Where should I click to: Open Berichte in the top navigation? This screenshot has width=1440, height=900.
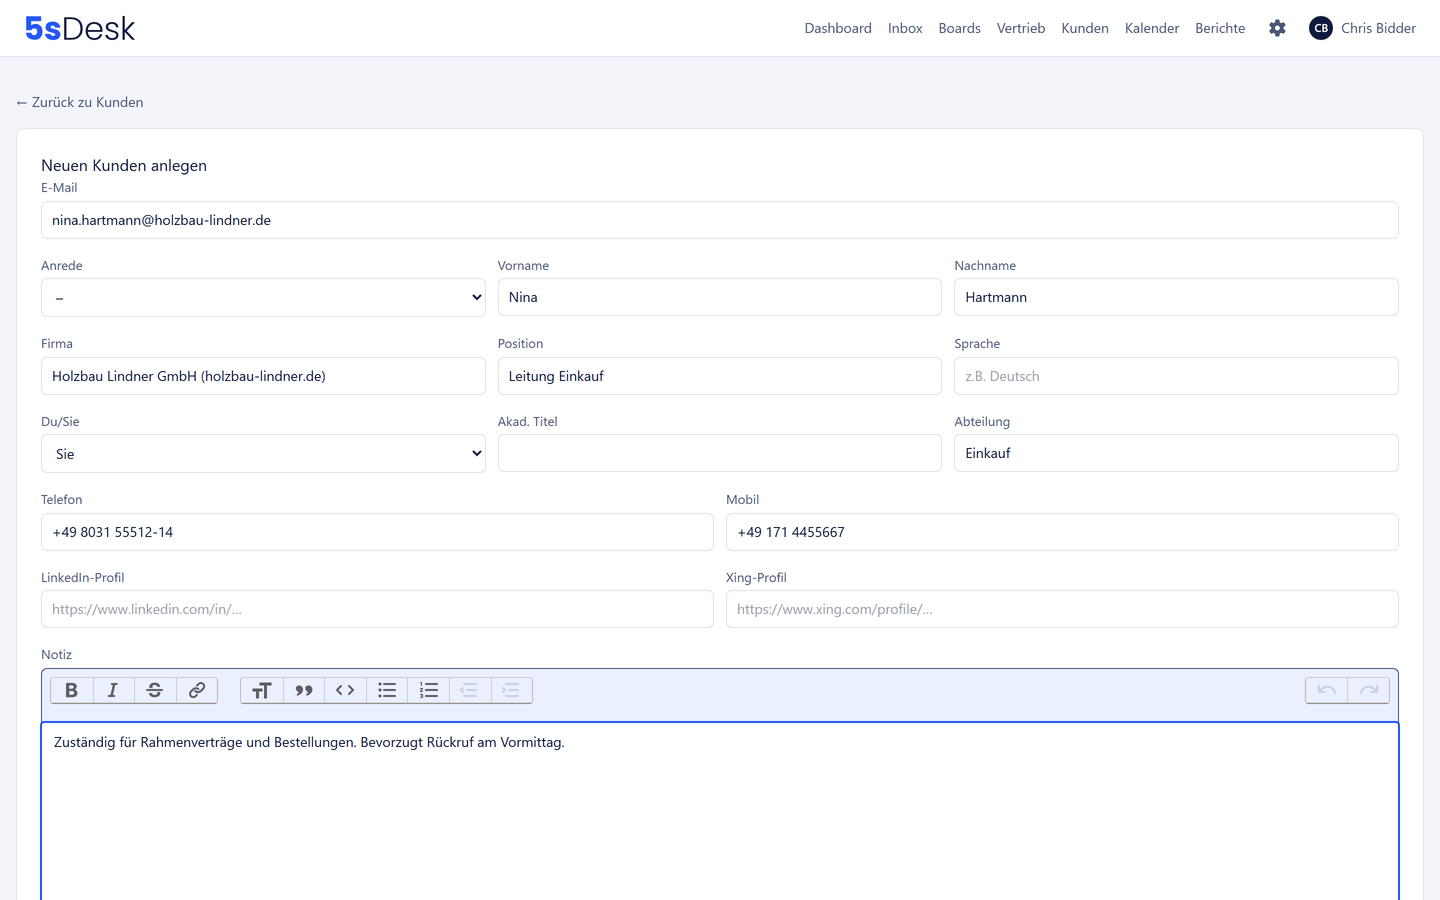[1220, 28]
